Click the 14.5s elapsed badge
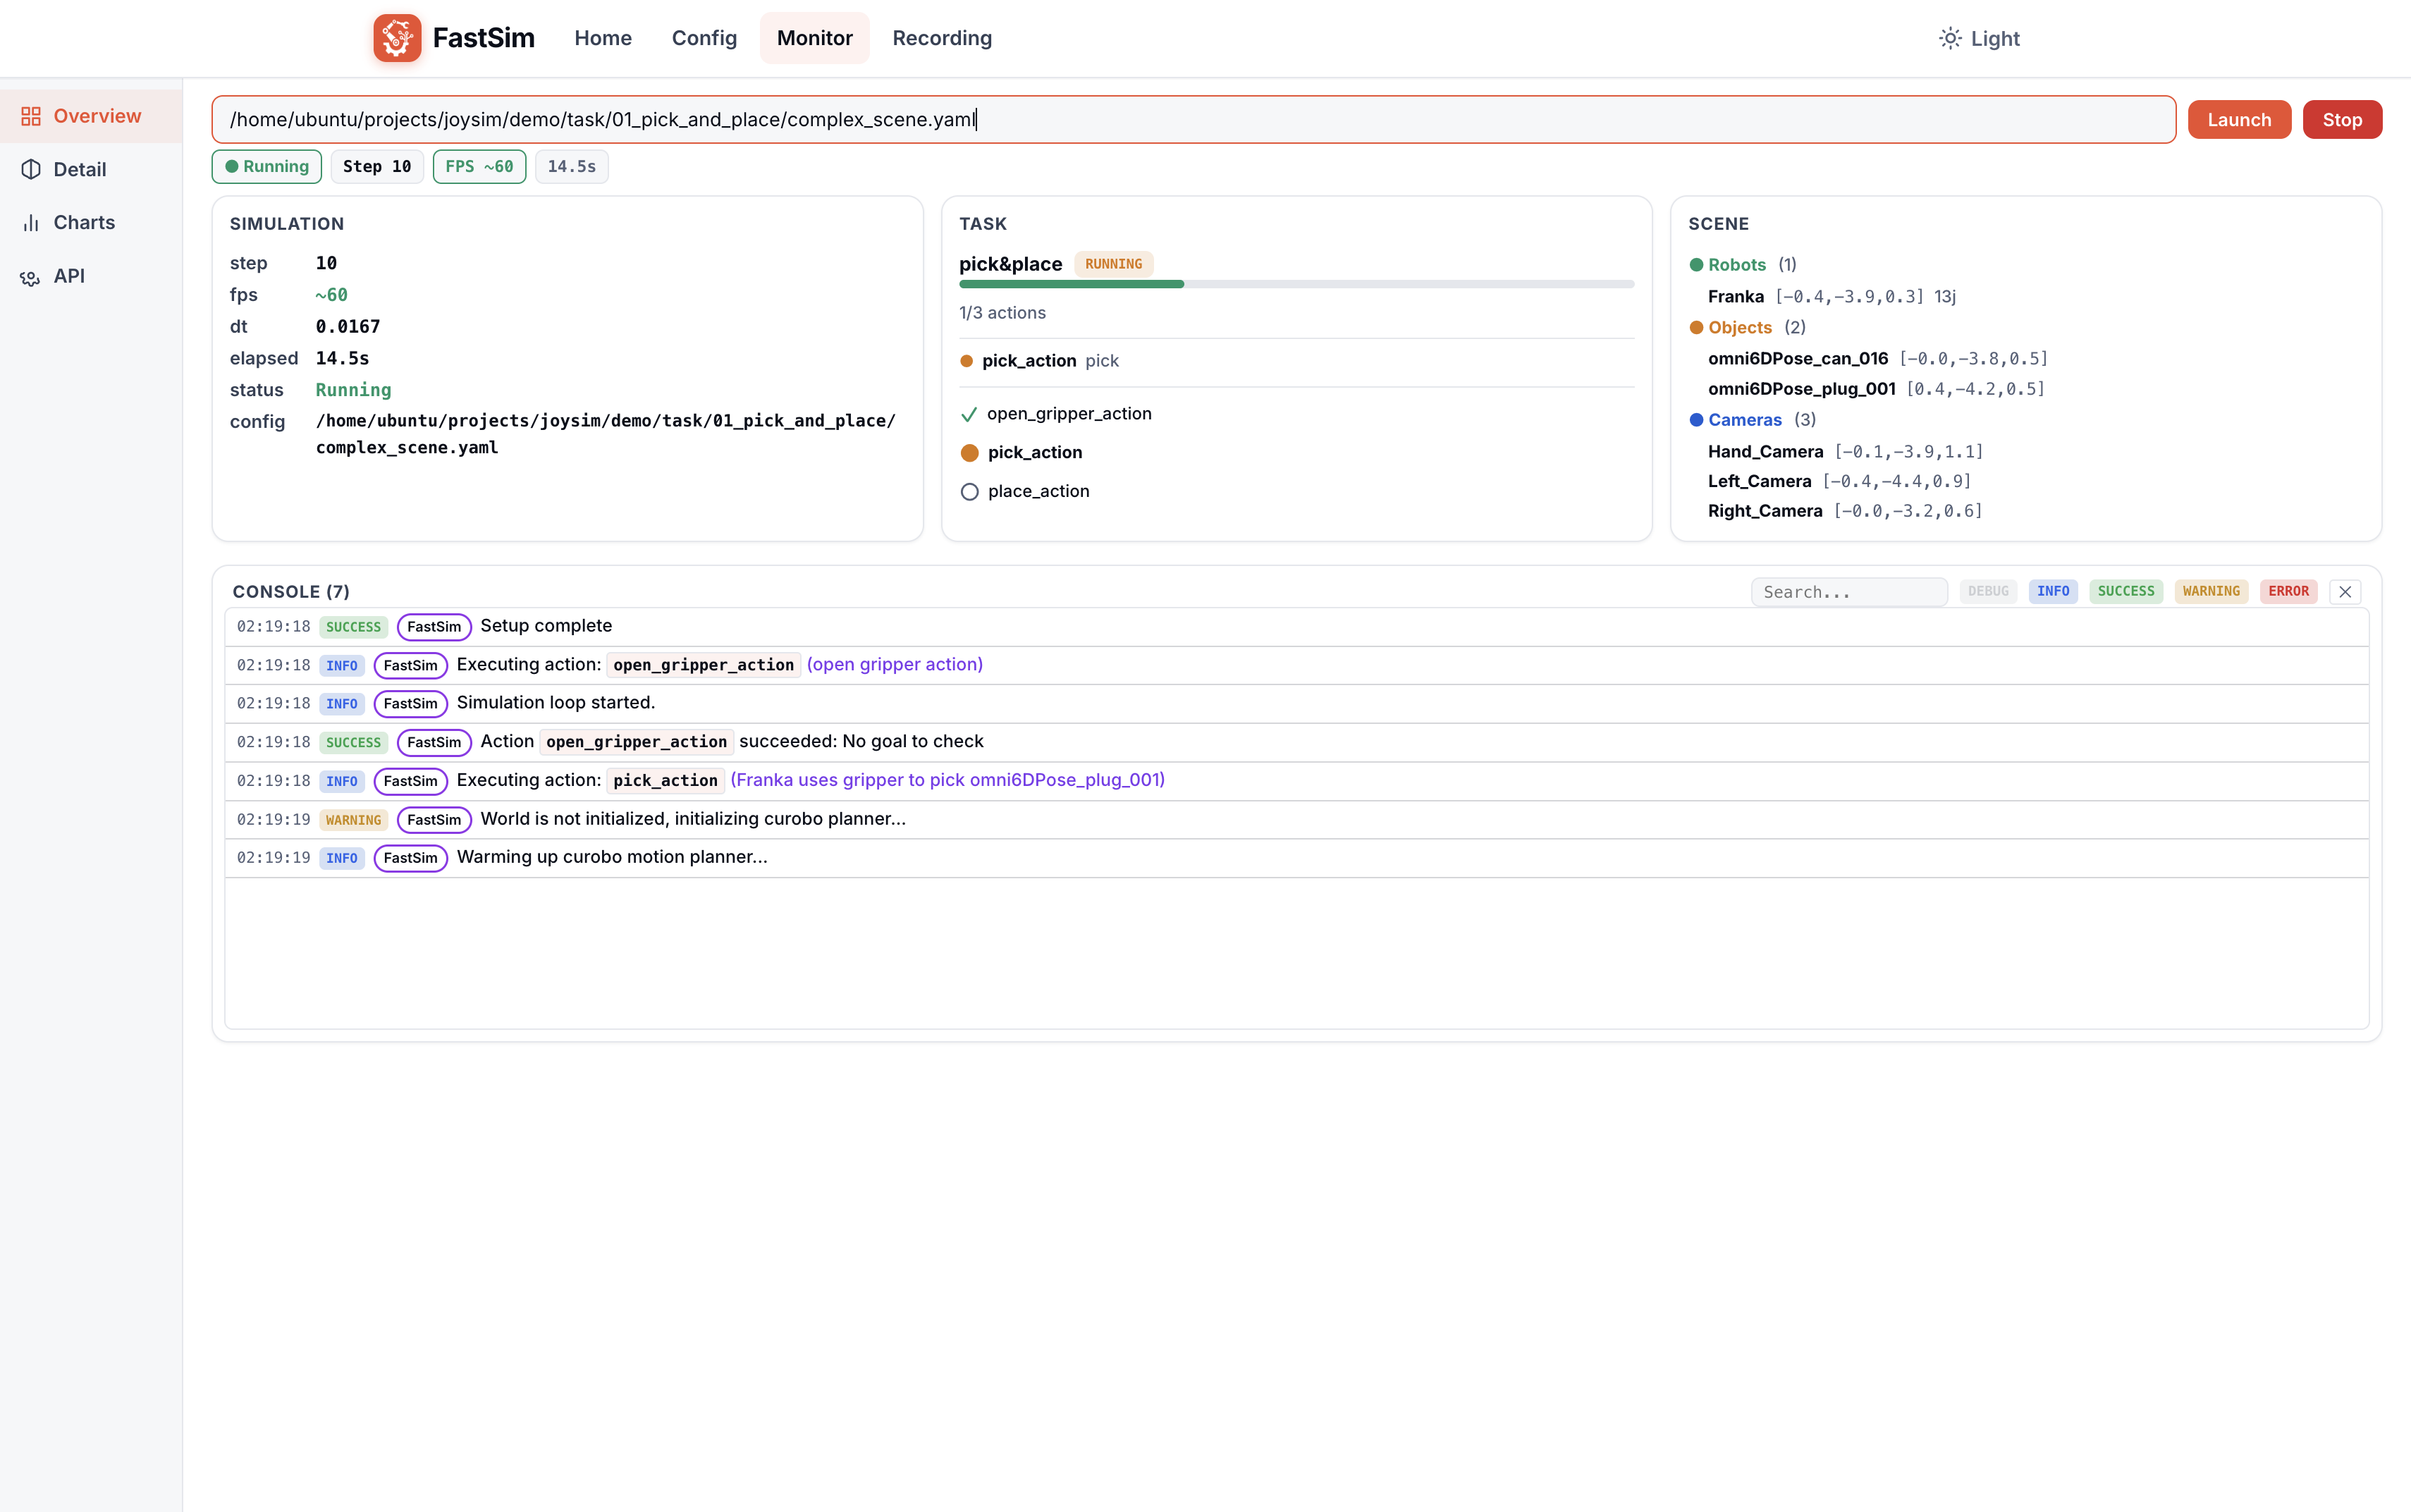The image size is (2411, 1512). (572, 166)
